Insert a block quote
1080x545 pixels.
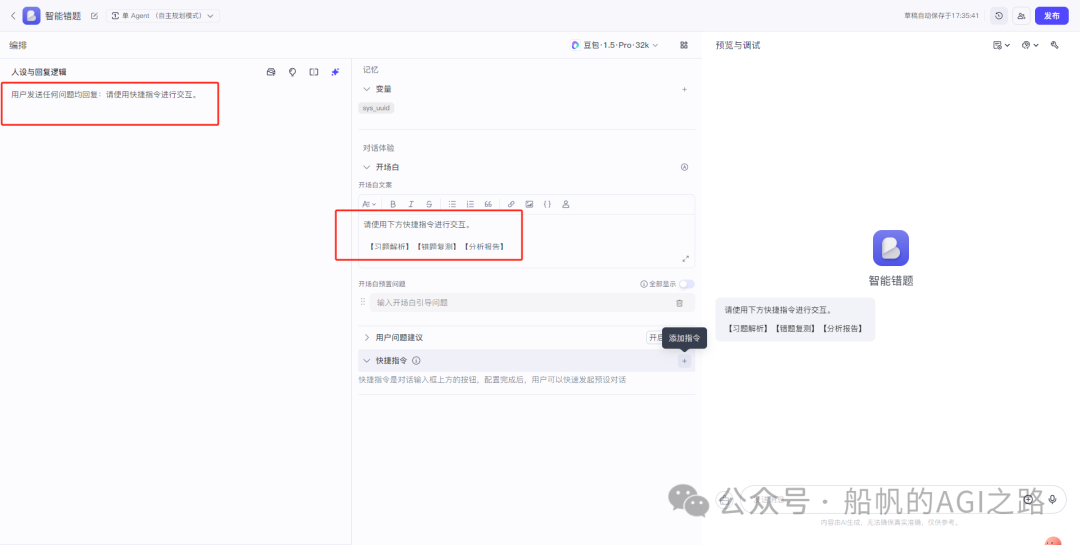tap(488, 204)
